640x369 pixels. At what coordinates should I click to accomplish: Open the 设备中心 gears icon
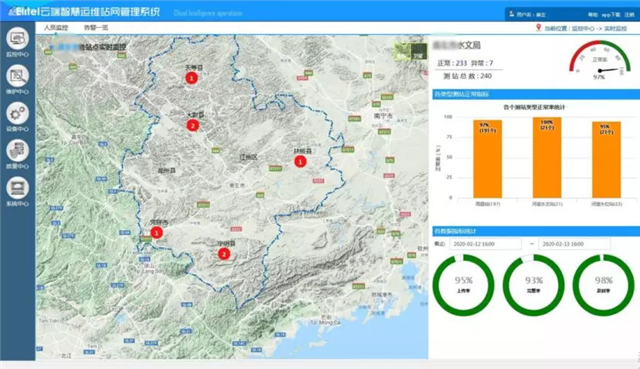[17, 113]
